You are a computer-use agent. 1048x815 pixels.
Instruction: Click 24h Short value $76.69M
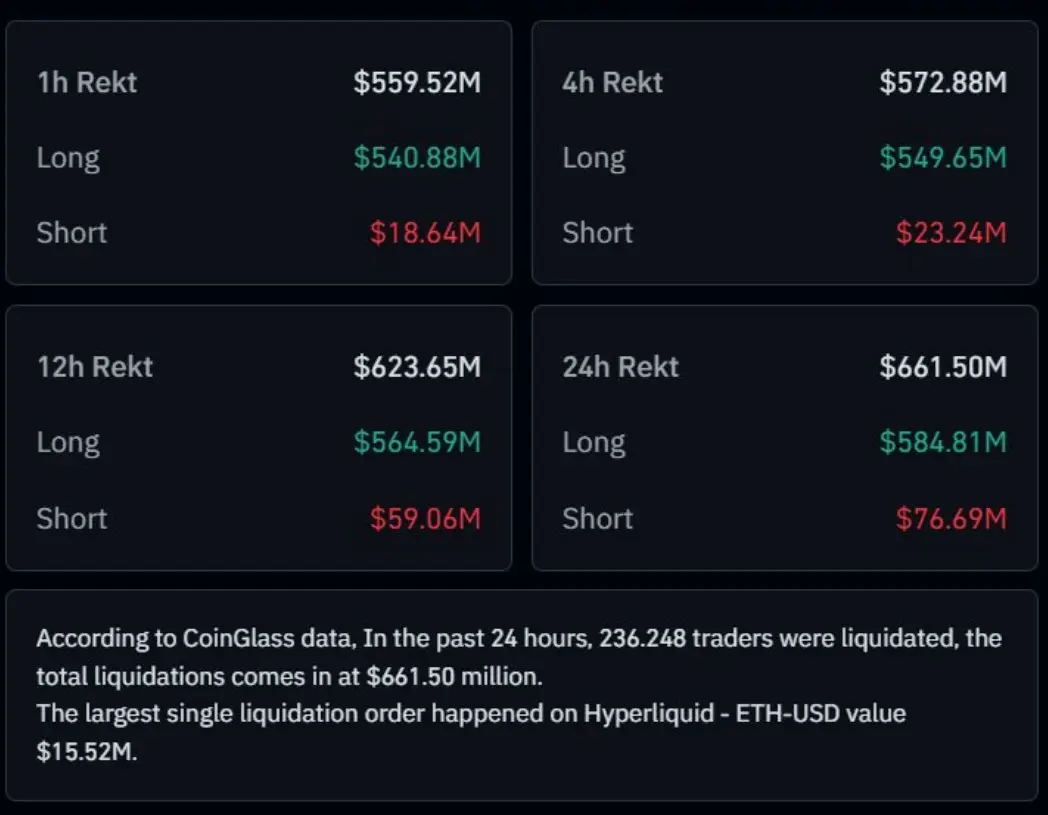951,518
